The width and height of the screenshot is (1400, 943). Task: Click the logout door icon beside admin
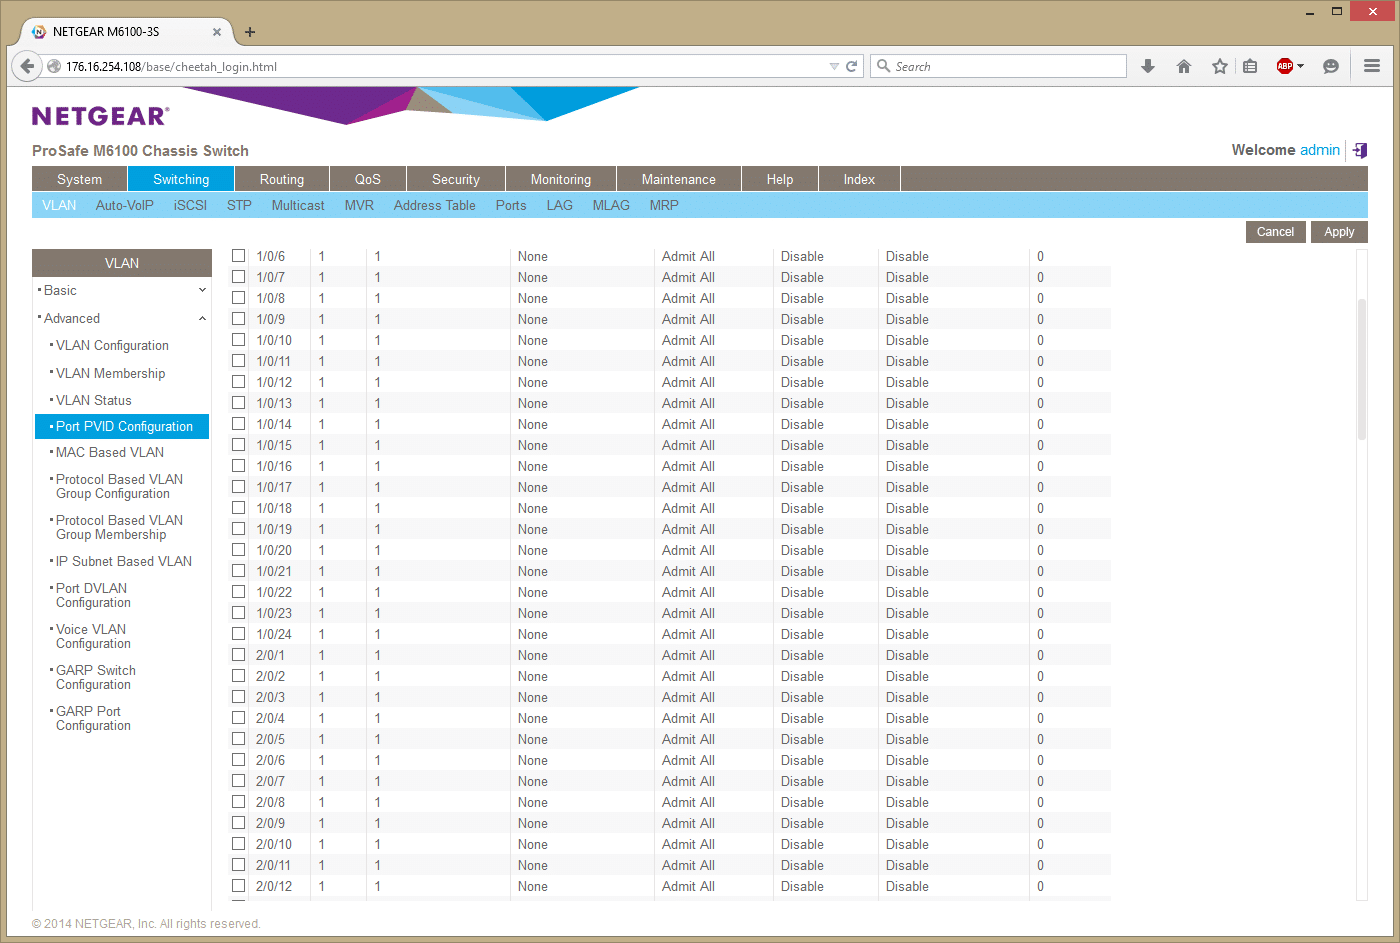point(1360,150)
